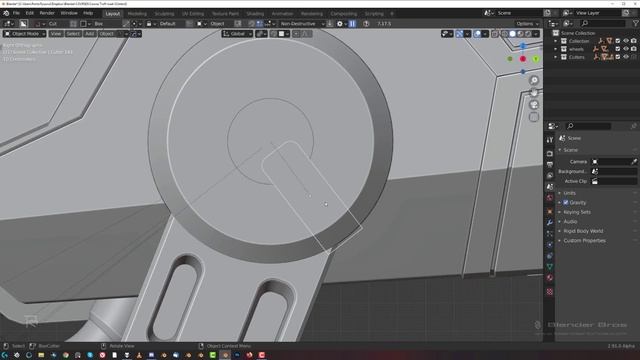Open the Tool properties tab

coord(550,140)
